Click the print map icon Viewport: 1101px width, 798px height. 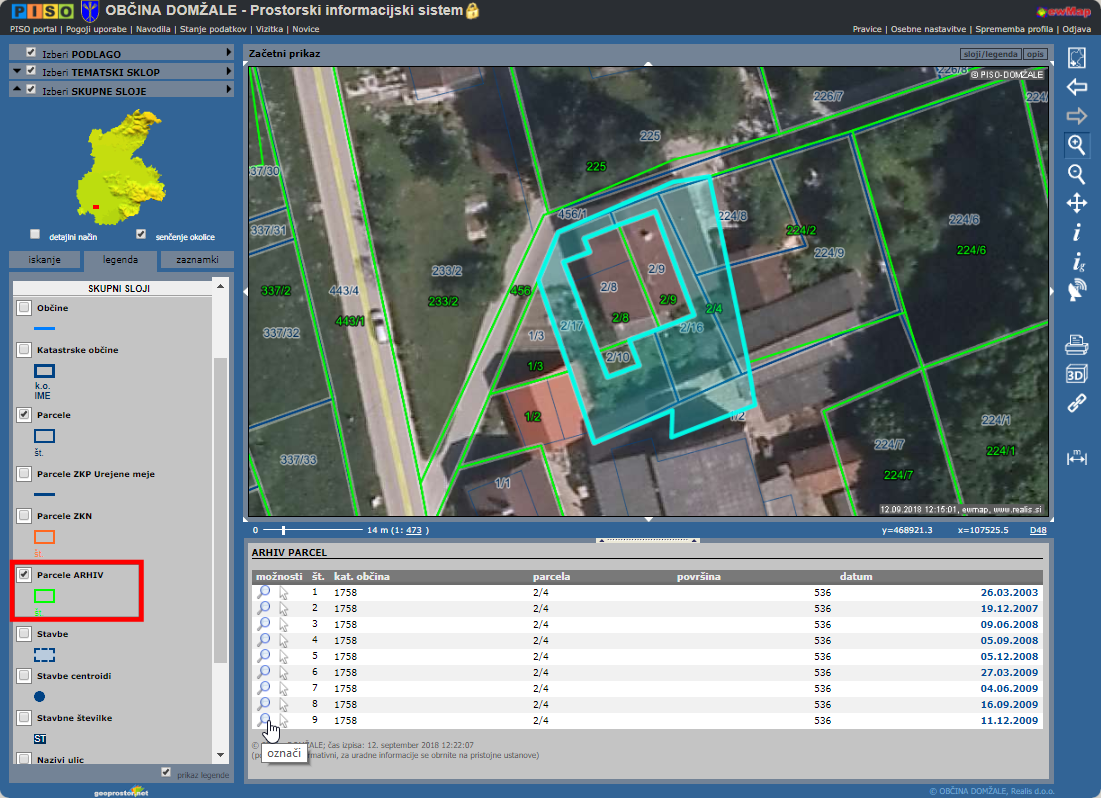(1077, 346)
